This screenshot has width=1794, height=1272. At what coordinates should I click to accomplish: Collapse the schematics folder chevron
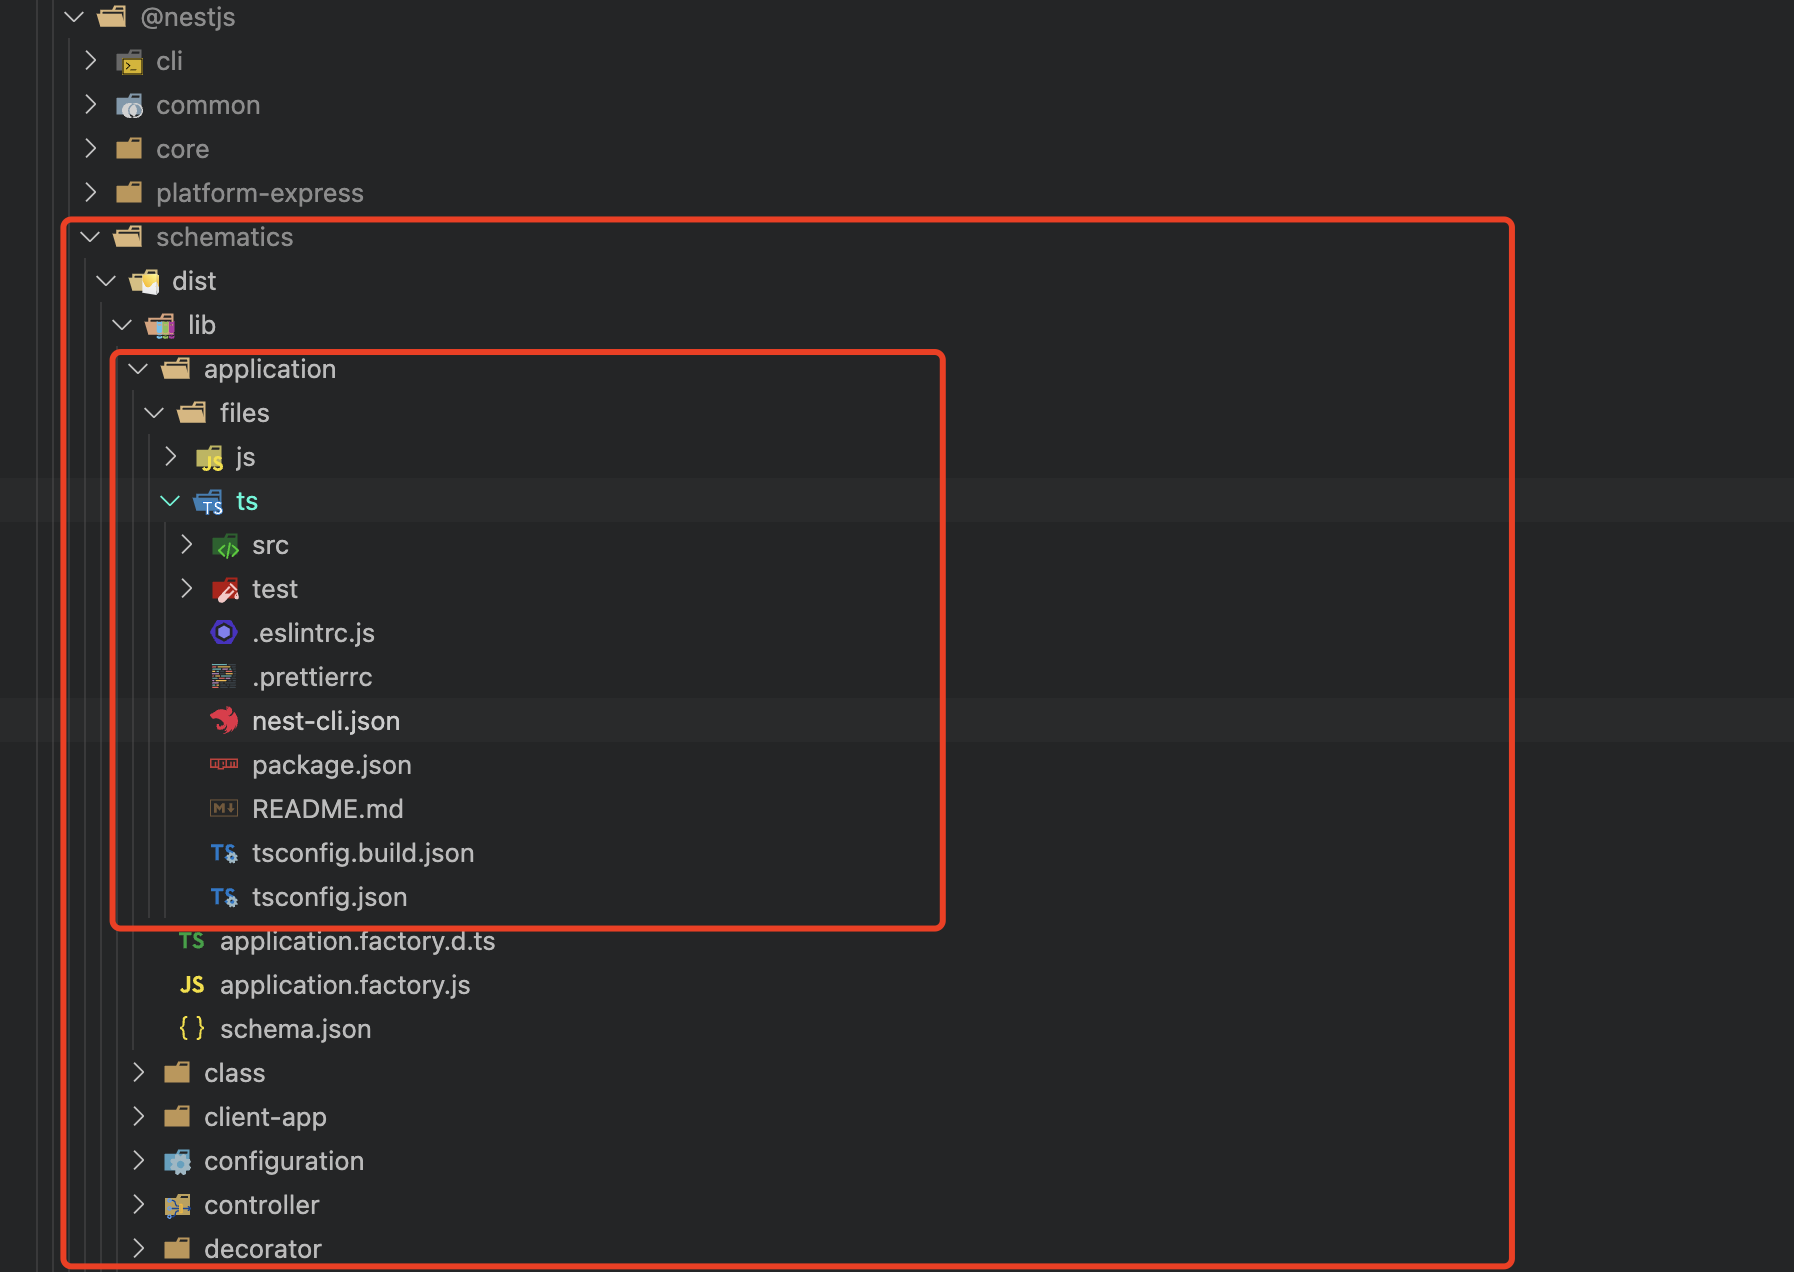(90, 237)
